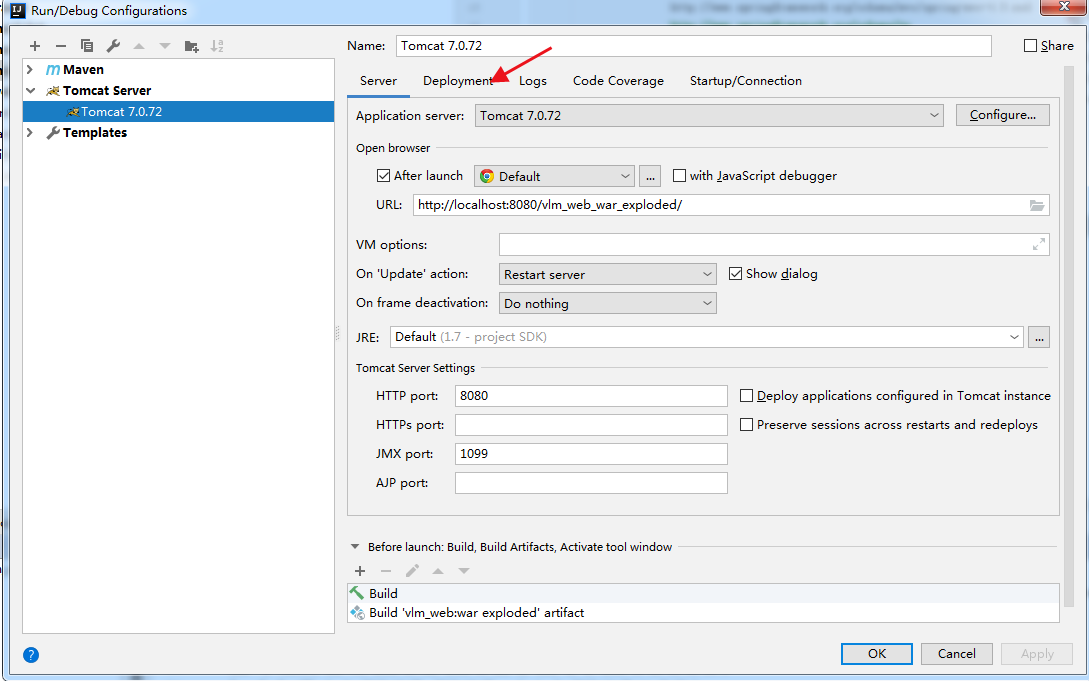This screenshot has height=681, width=1089.
Task: Click the Apply button
Action: pyautogui.click(x=1037, y=654)
